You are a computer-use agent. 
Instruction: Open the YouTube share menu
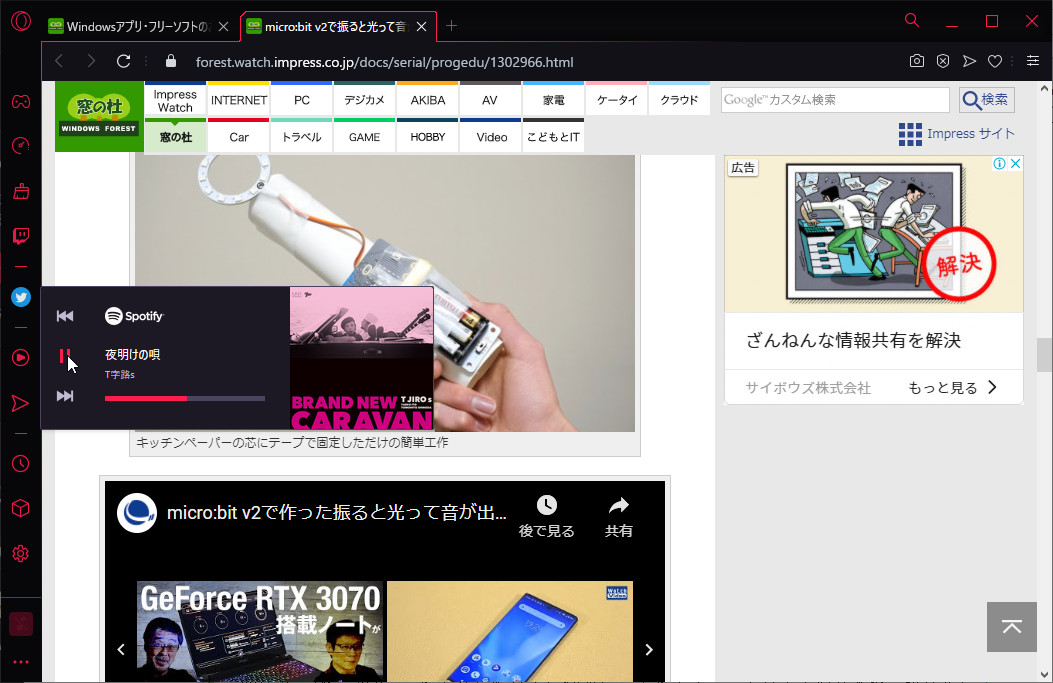point(619,516)
